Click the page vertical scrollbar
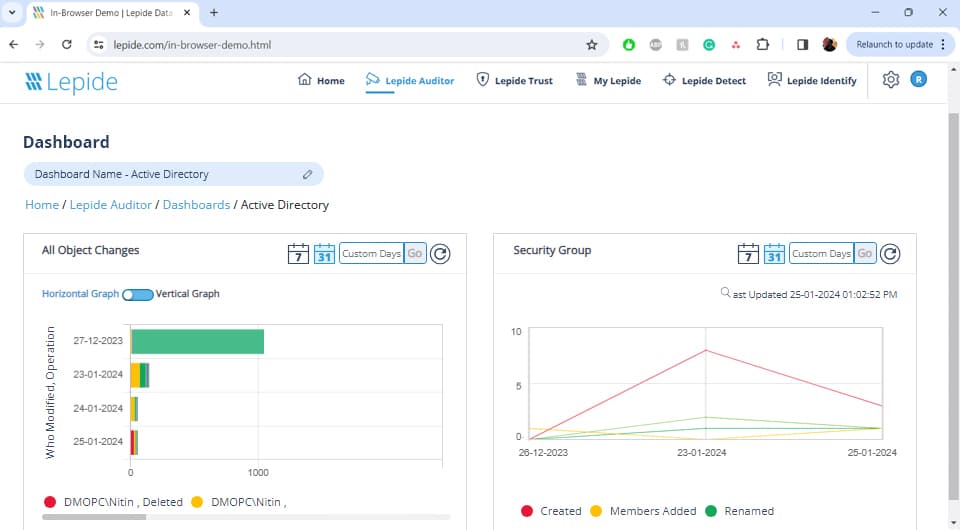This screenshot has height=530, width=960. (x=954, y=306)
